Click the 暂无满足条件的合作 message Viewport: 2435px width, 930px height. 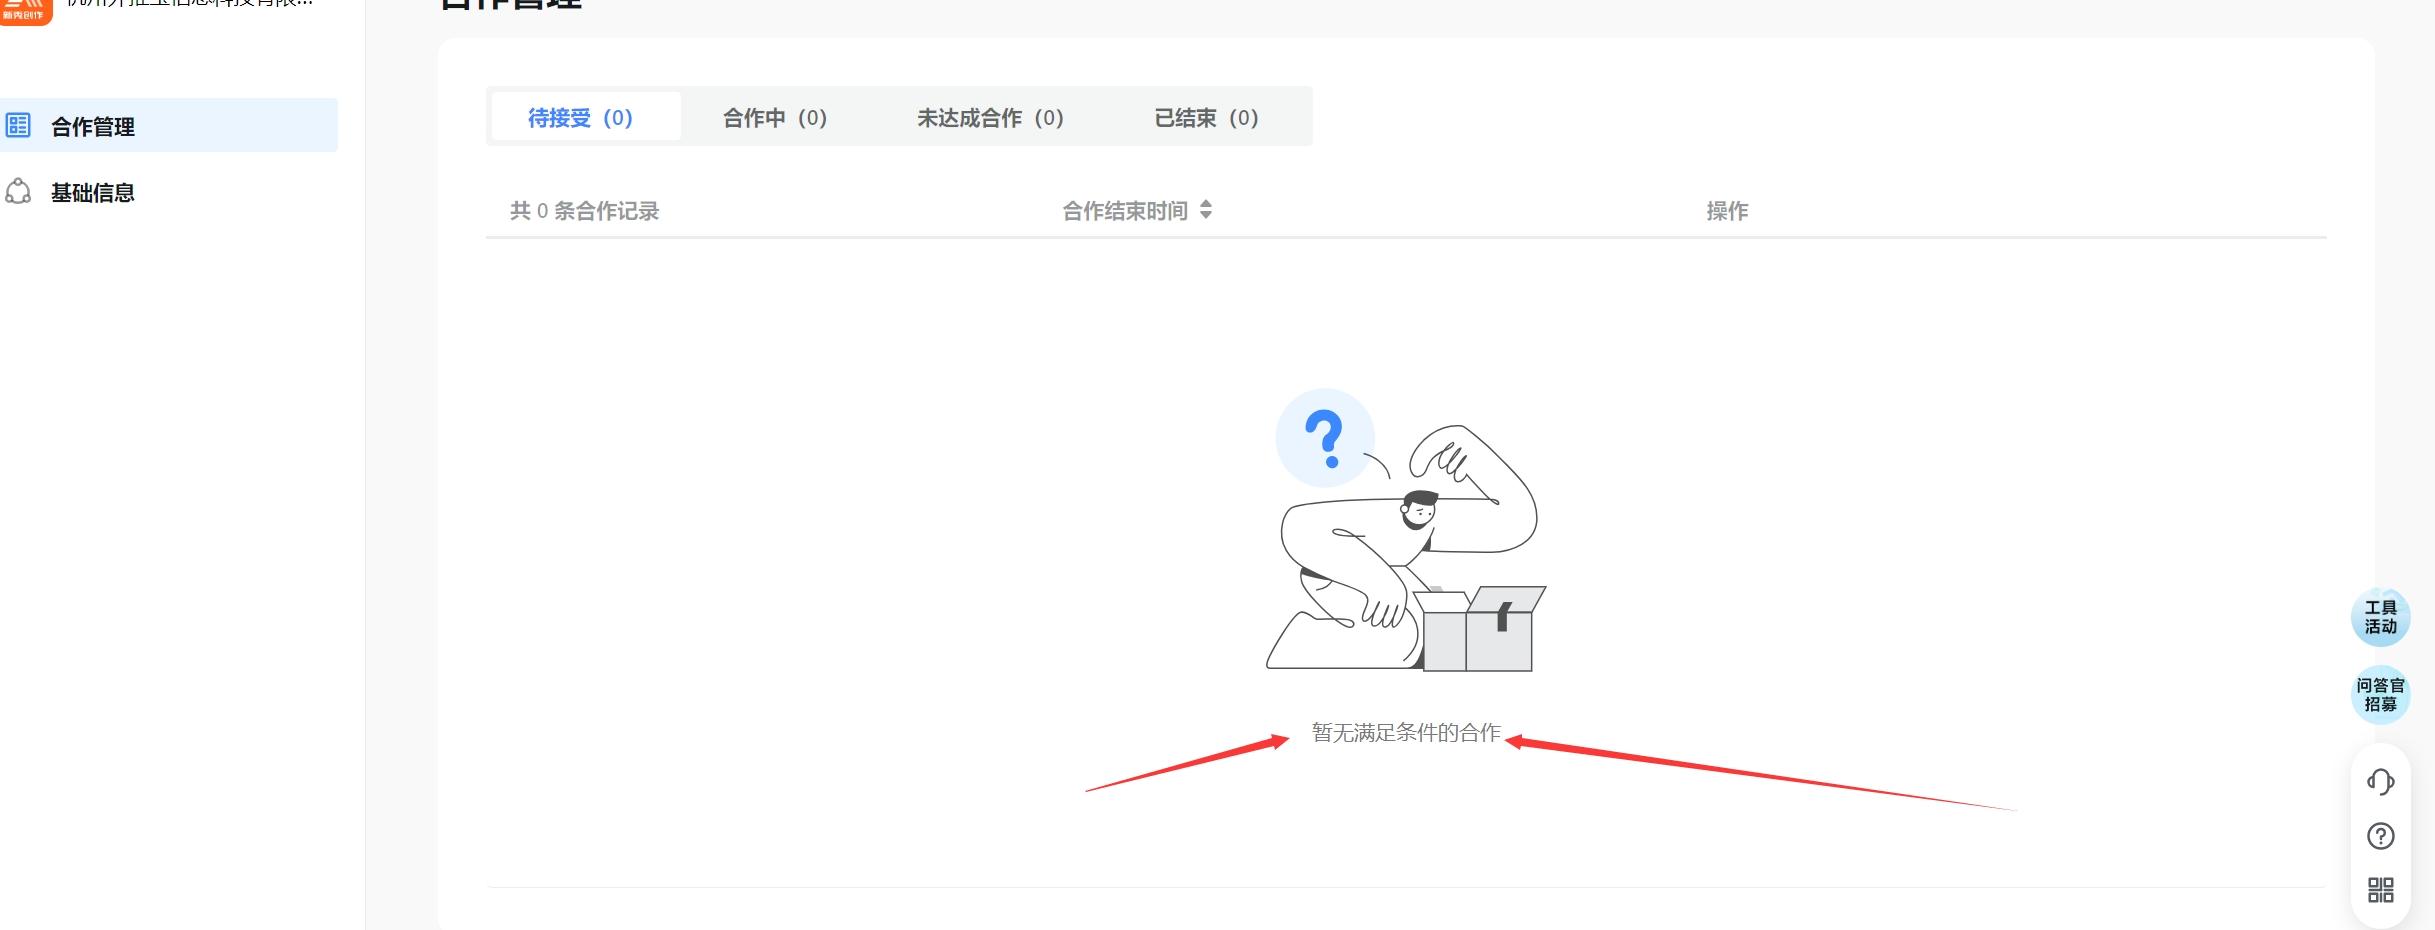click(x=1406, y=733)
